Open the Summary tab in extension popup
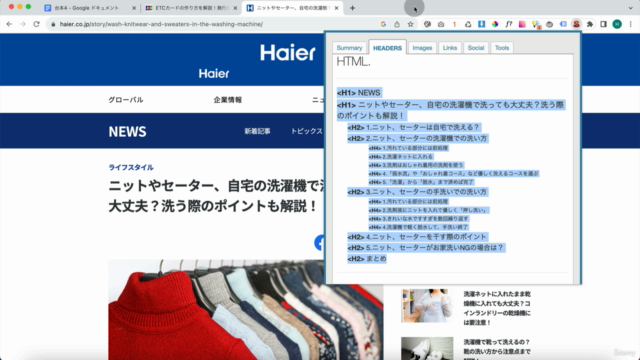 tap(349, 48)
